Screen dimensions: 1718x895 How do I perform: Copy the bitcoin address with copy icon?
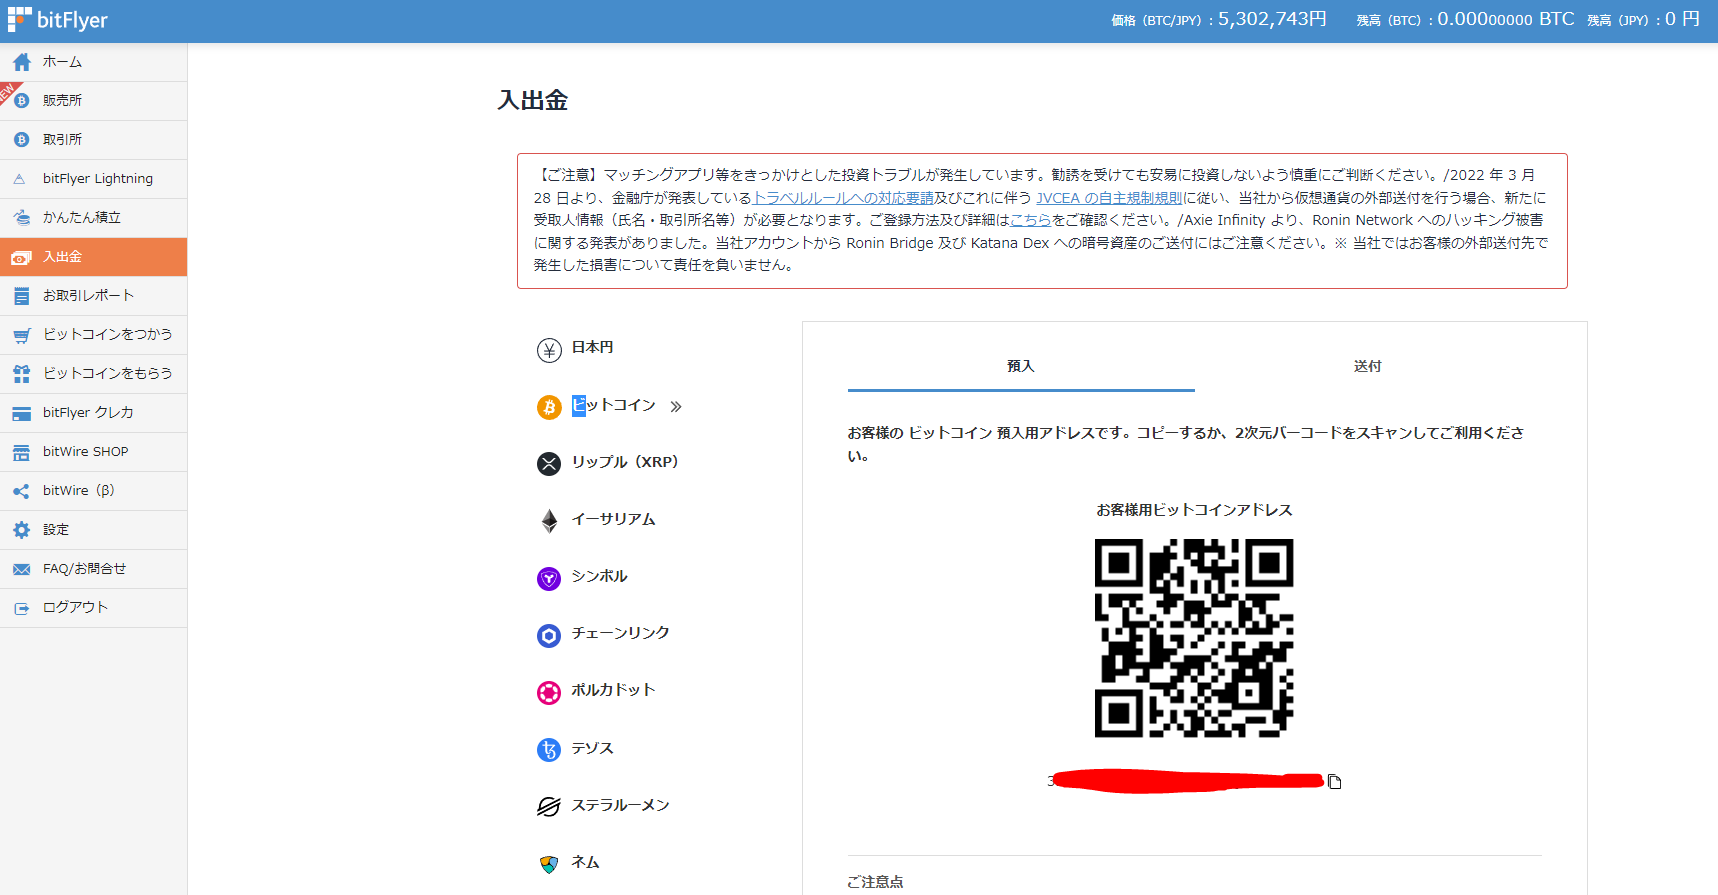pyautogui.click(x=1334, y=782)
